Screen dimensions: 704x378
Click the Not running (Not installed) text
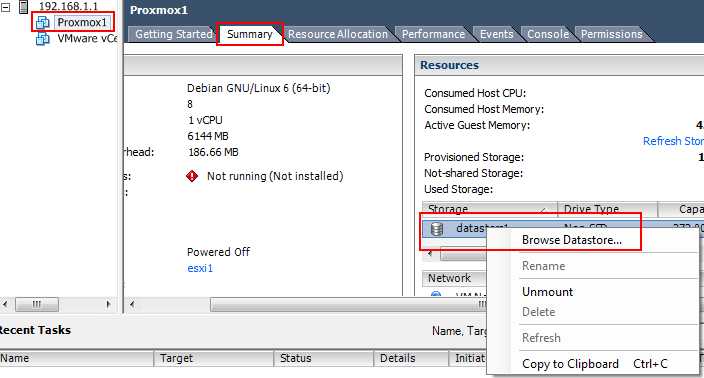pos(275,176)
